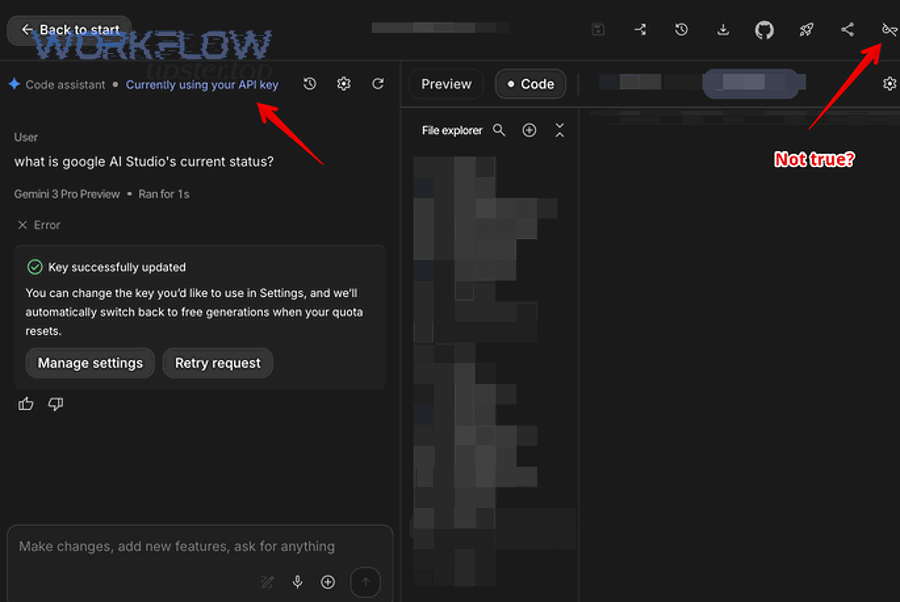Click the save icon in top toolbar

coord(598,30)
